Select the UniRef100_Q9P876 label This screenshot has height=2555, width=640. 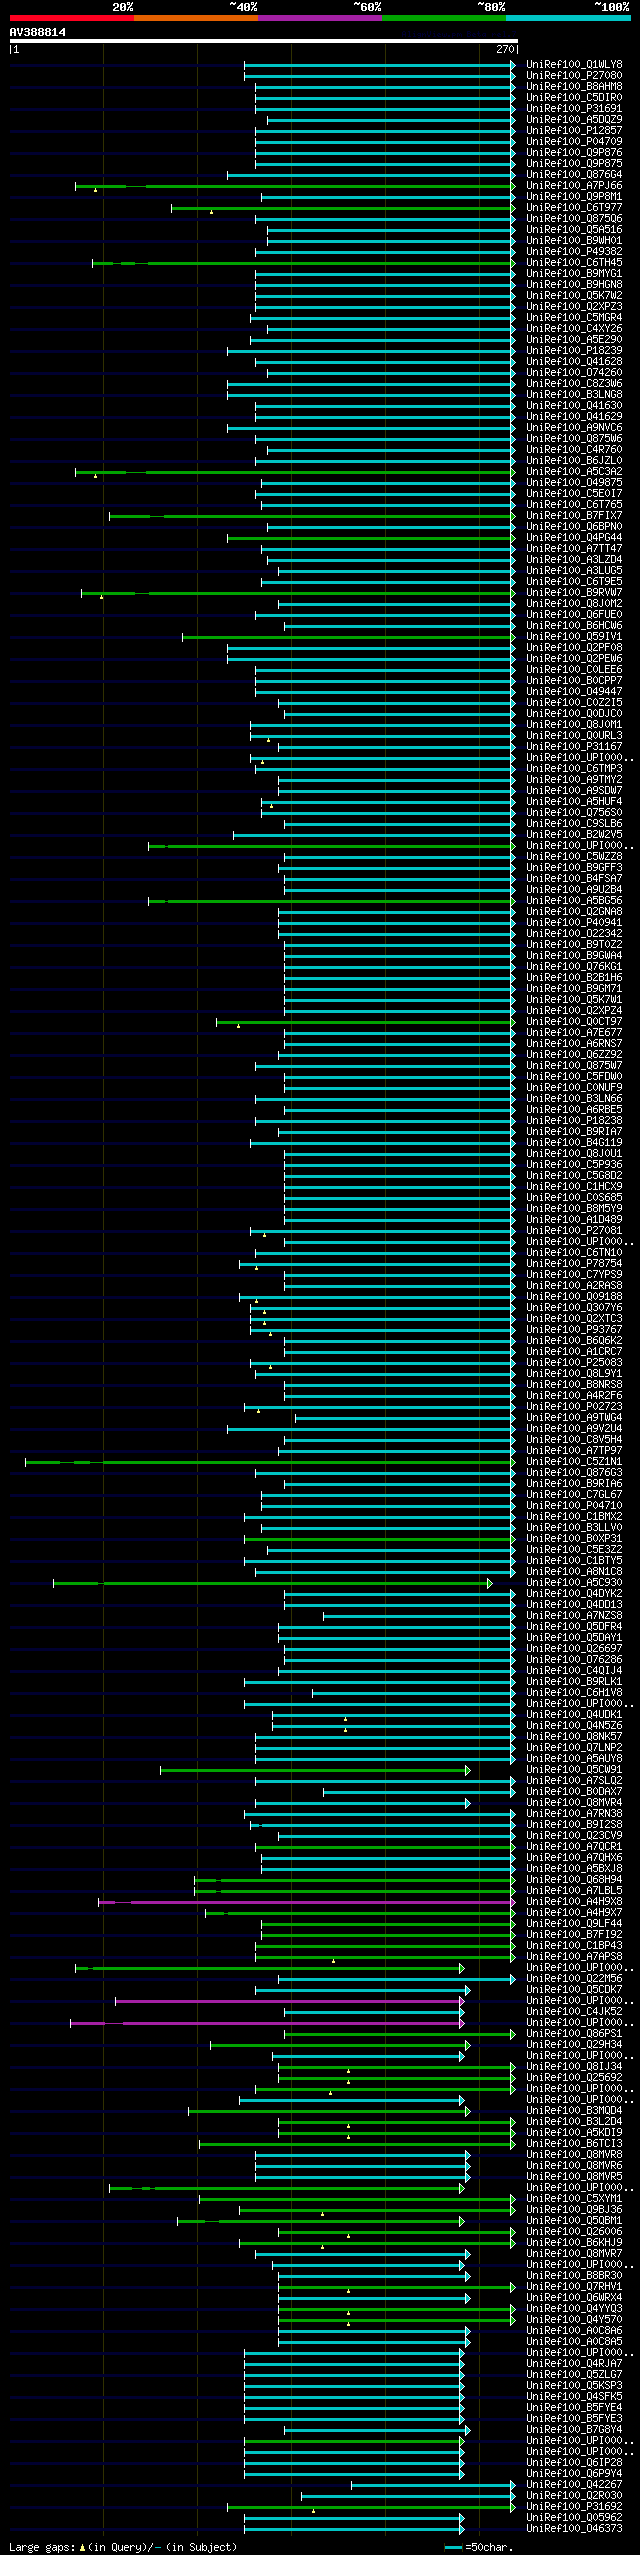coord(574,152)
